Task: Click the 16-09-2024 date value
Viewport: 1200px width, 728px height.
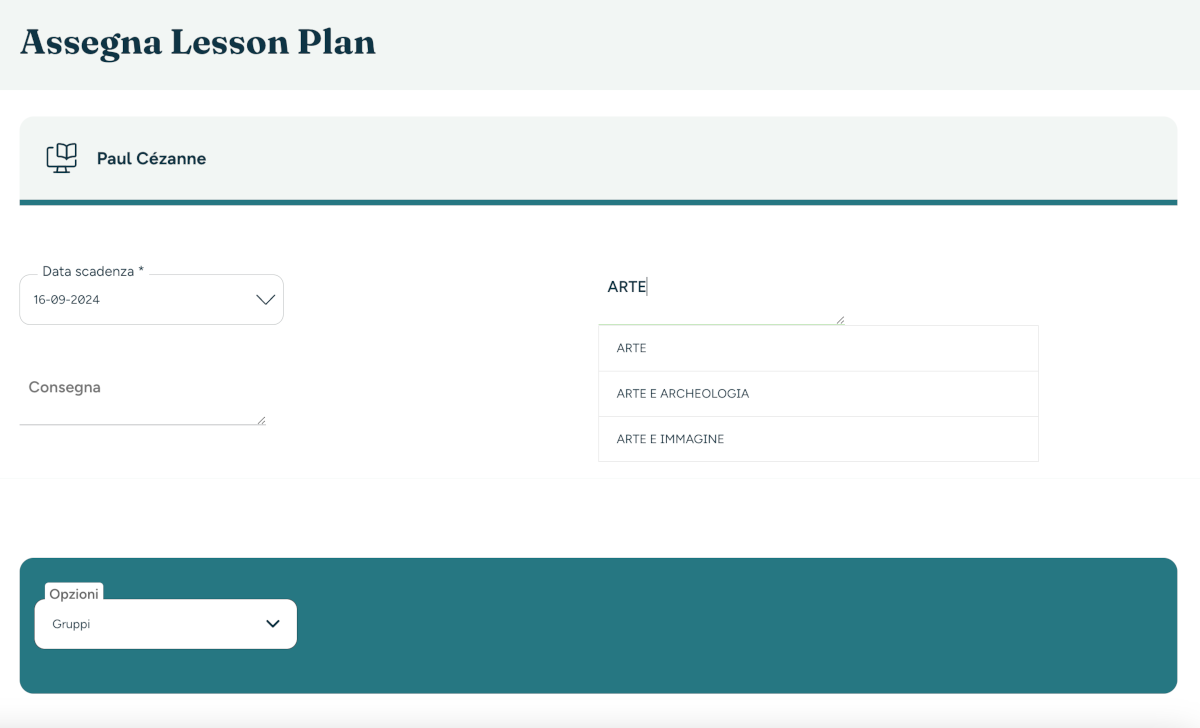Action: 67,300
